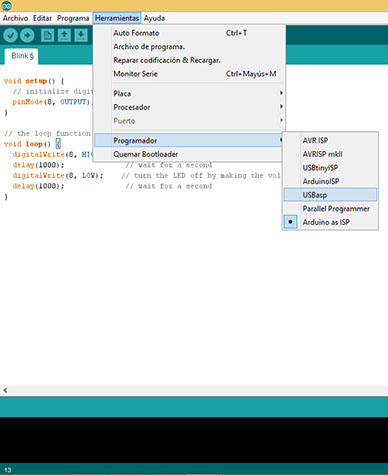Click the Save sketch down-arrow icon
388x475 pixels.
(x=81, y=35)
